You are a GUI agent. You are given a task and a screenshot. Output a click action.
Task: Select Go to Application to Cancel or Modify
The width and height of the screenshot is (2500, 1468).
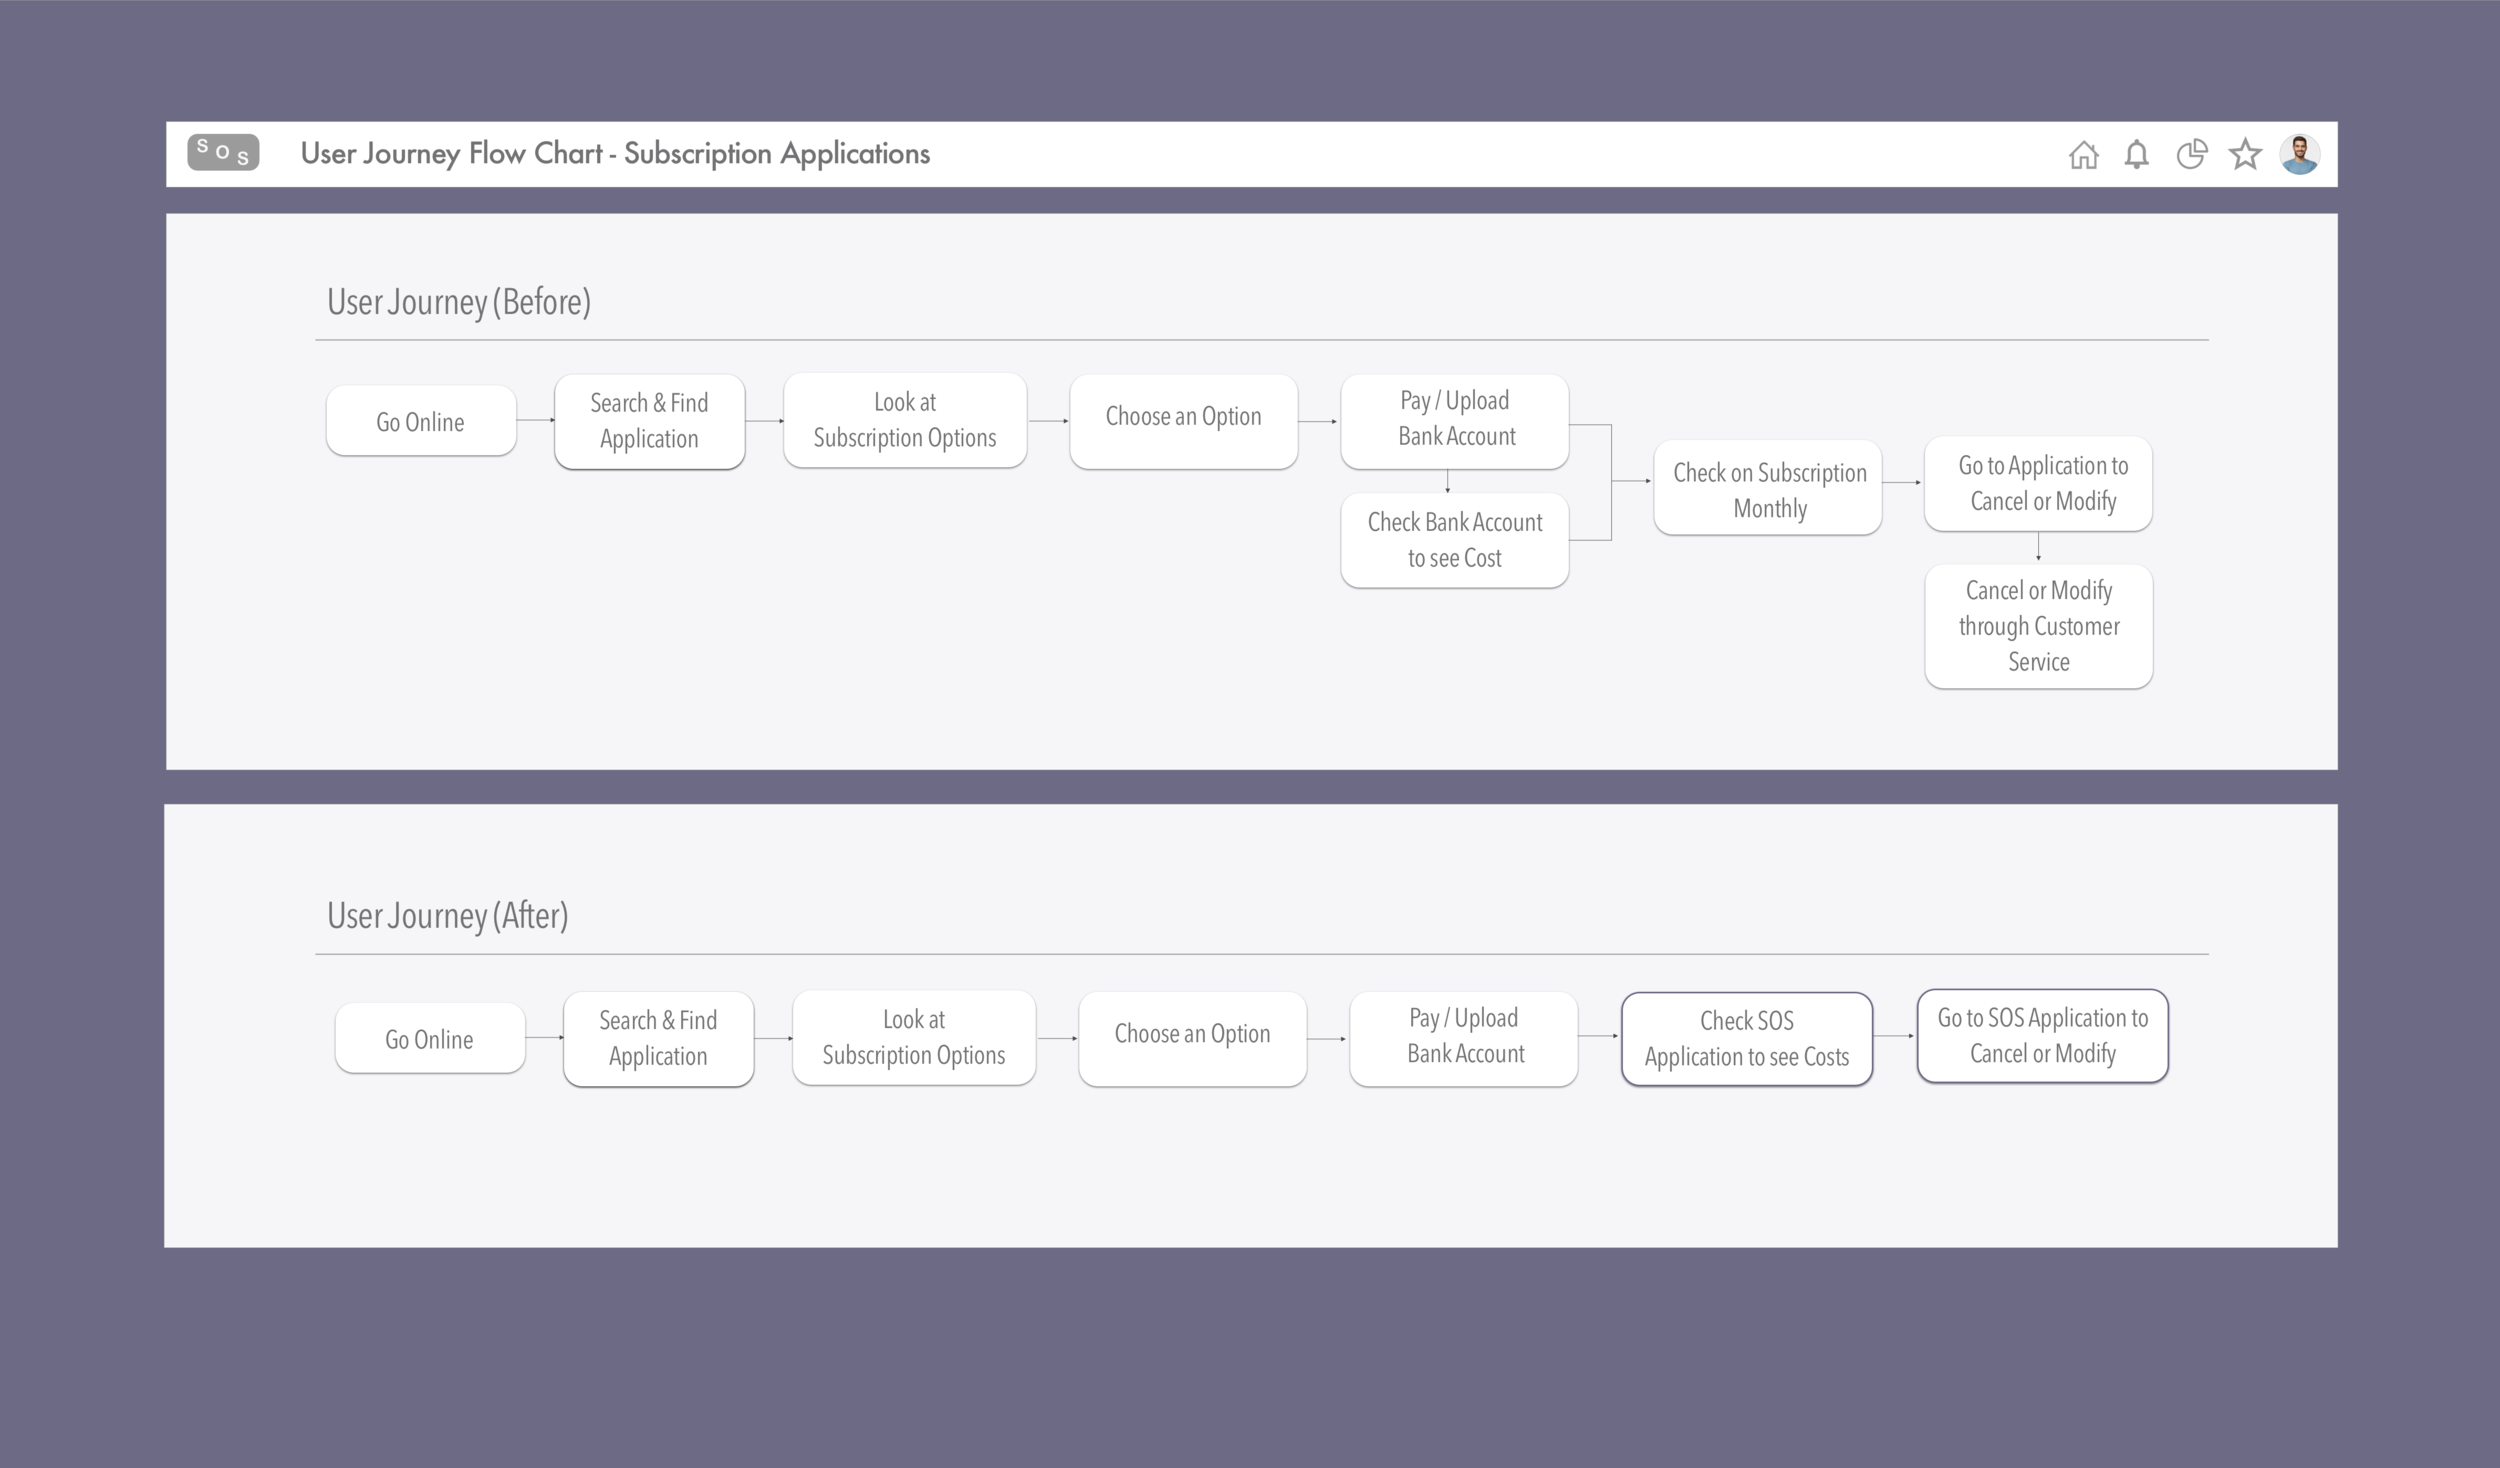point(2038,483)
